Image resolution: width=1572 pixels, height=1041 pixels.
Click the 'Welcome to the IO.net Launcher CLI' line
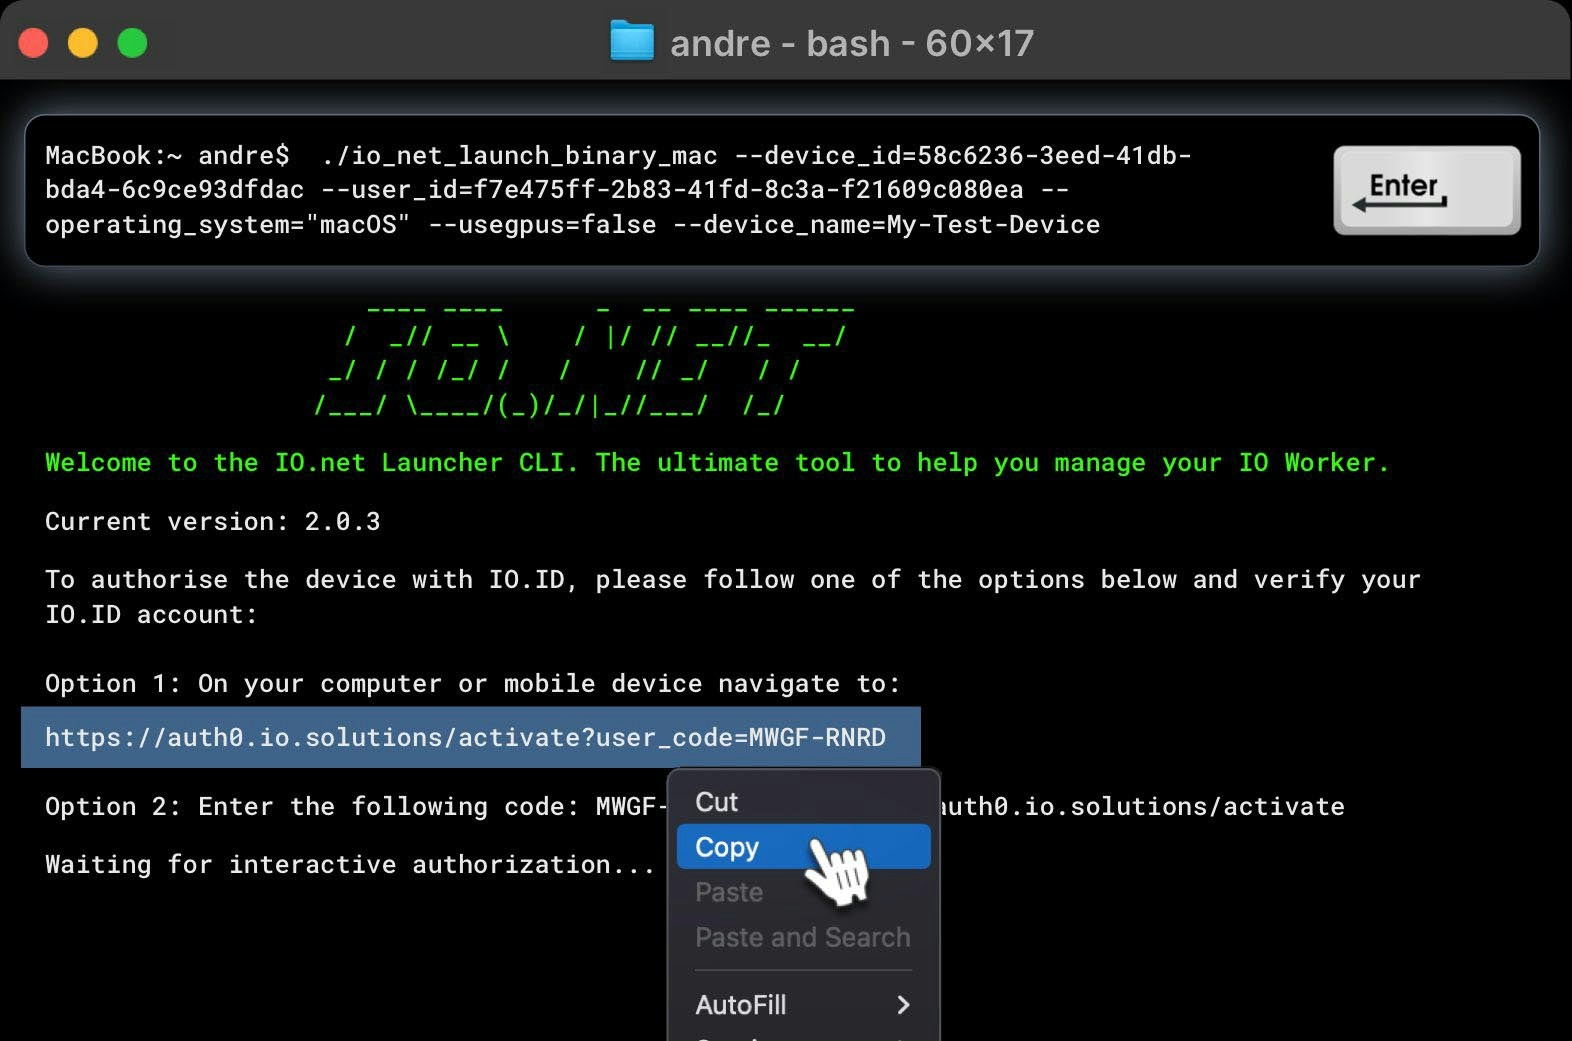tap(717, 462)
